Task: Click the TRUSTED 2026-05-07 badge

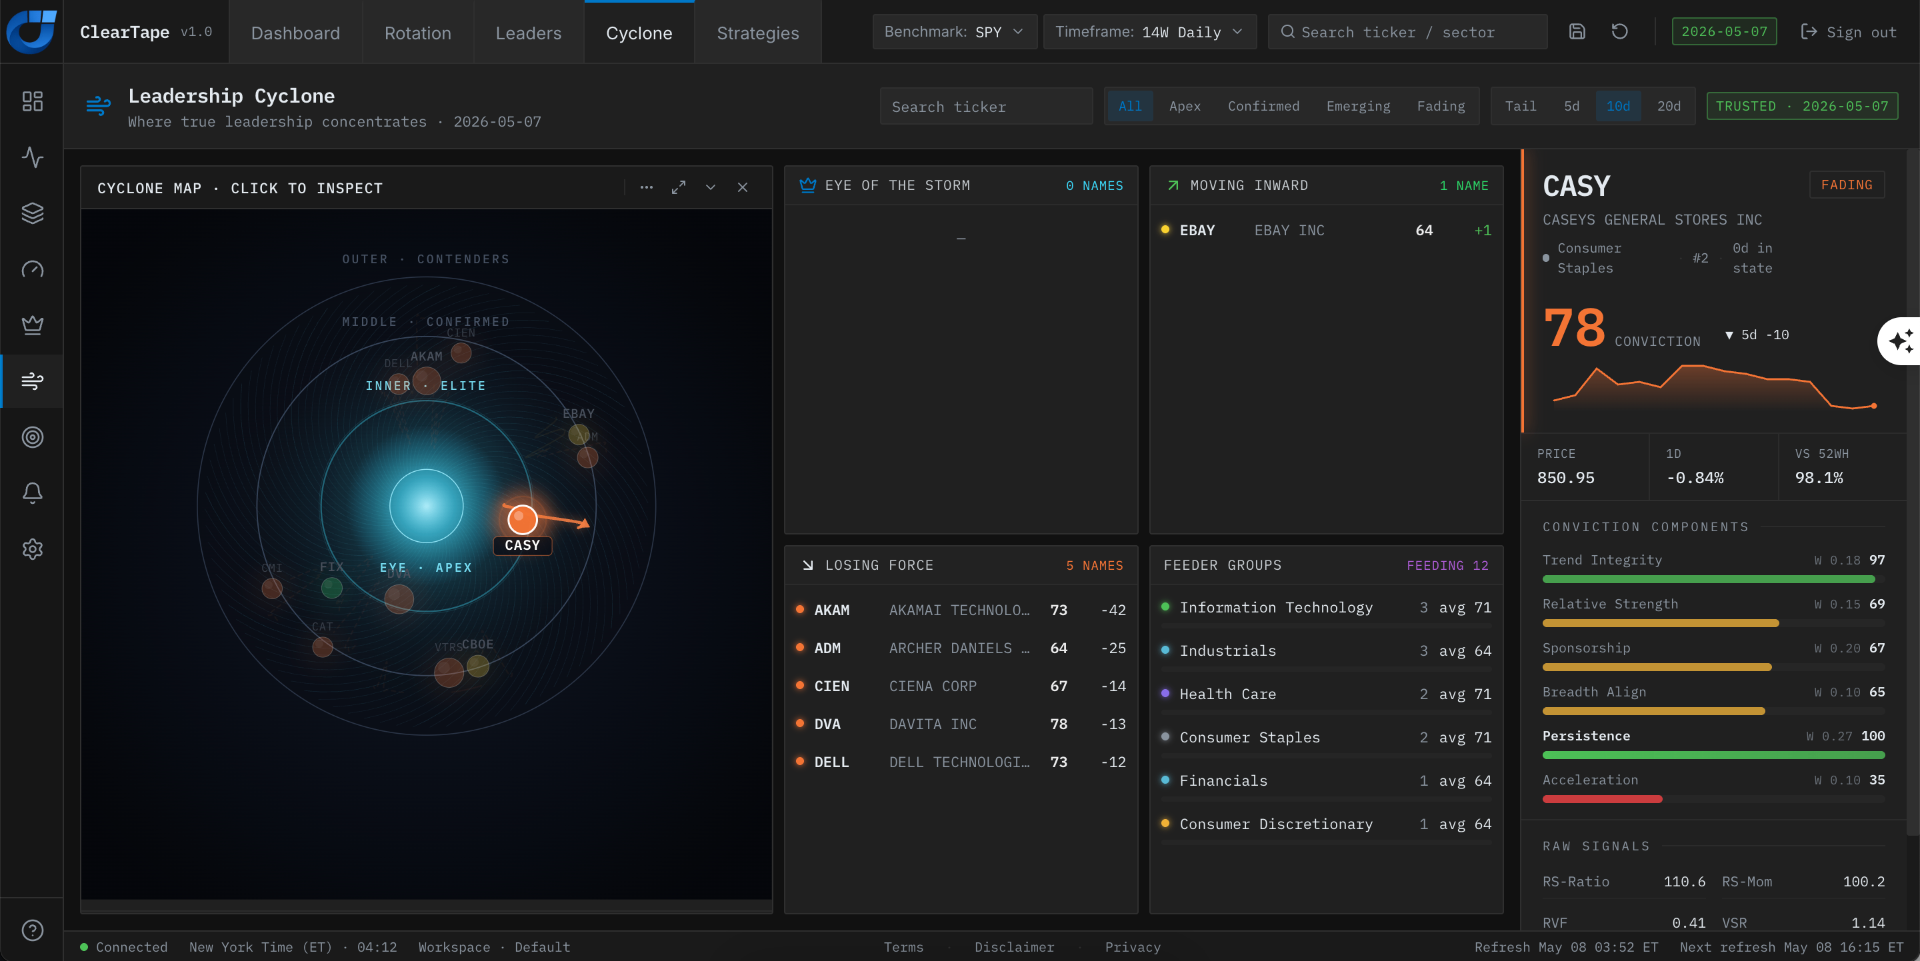Action: [1802, 106]
